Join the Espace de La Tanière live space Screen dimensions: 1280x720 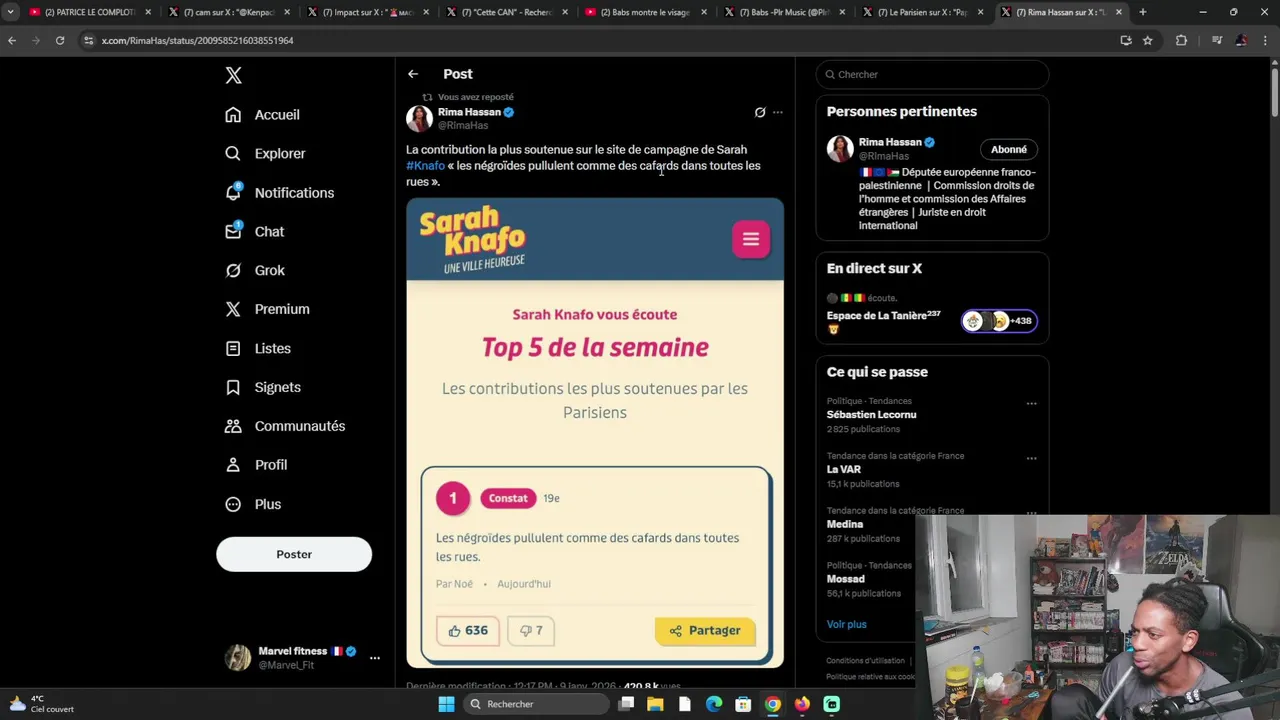[932, 315]
